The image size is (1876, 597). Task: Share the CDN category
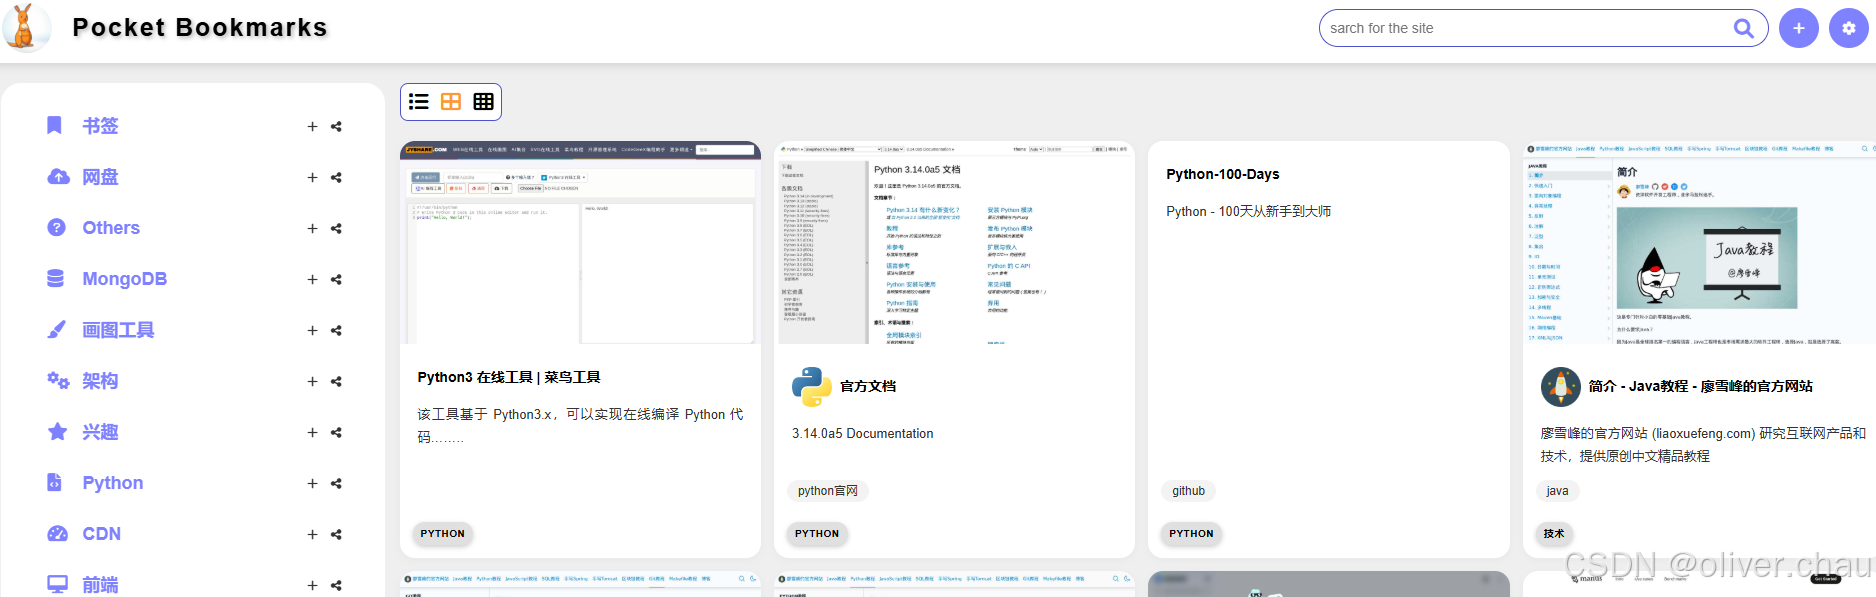click(x=336, y=534)
